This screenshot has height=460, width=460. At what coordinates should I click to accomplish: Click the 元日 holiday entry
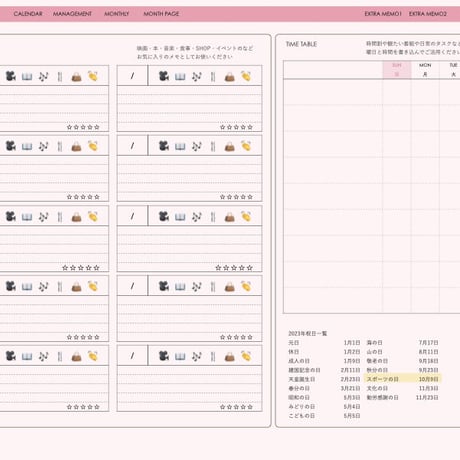click(294, 343)
